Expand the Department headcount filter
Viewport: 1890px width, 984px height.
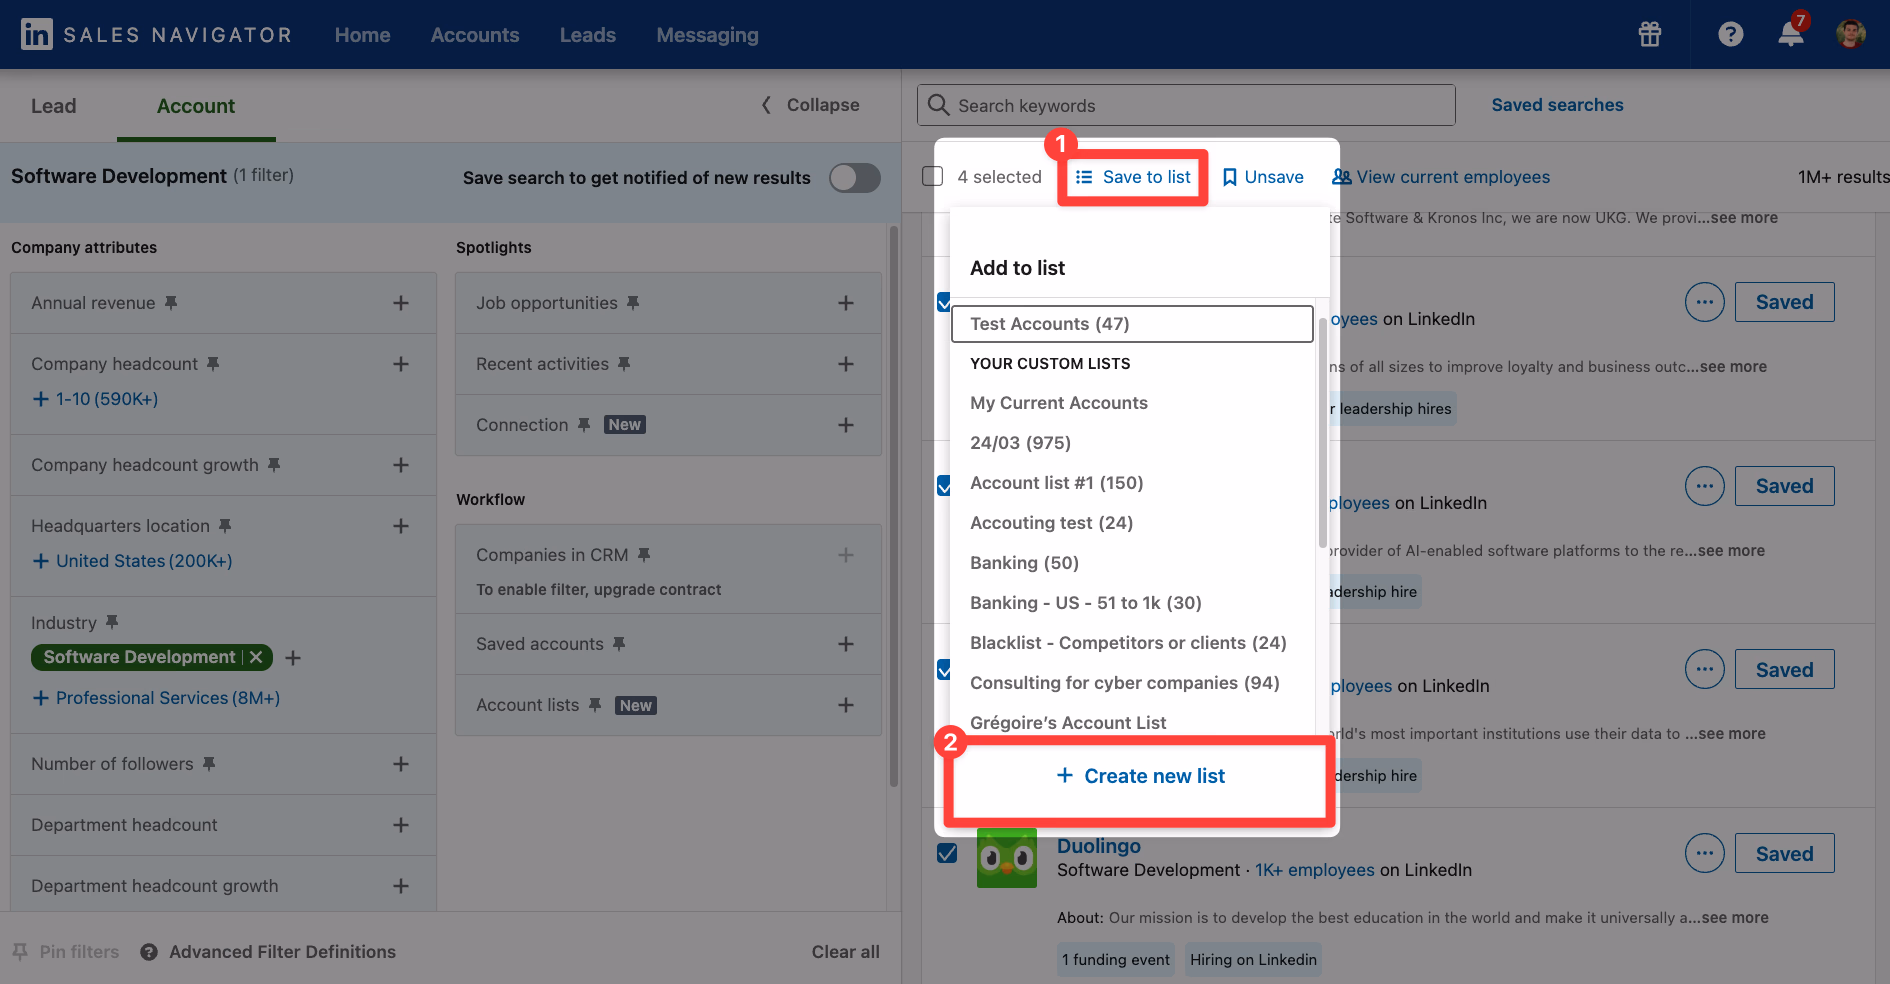[x=401, y=825]
